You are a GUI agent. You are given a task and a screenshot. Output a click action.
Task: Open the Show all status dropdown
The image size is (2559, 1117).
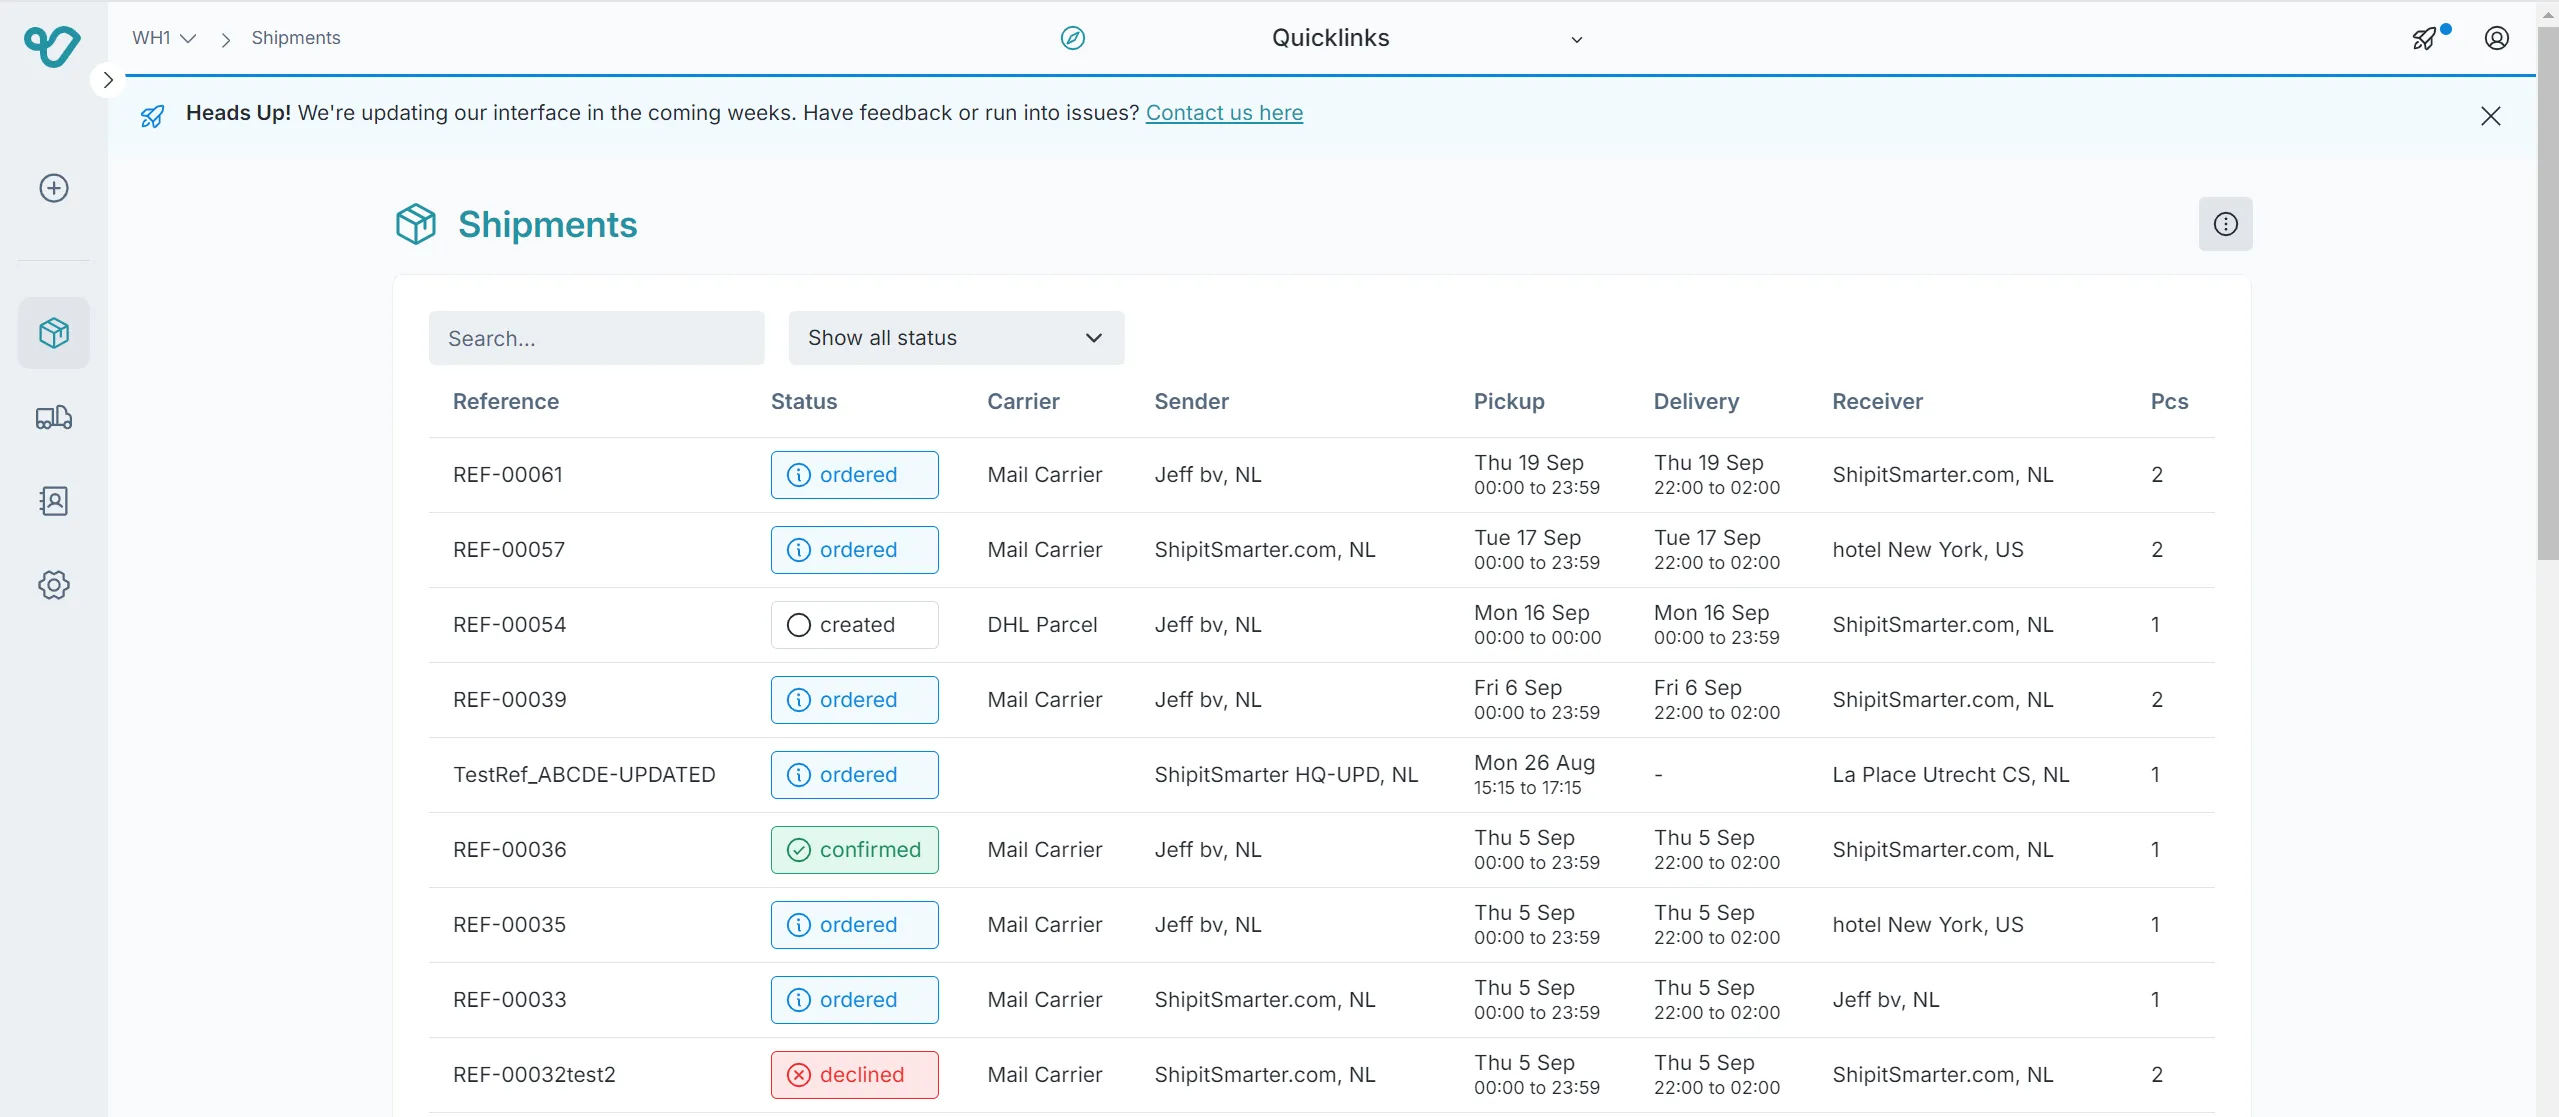957,338
